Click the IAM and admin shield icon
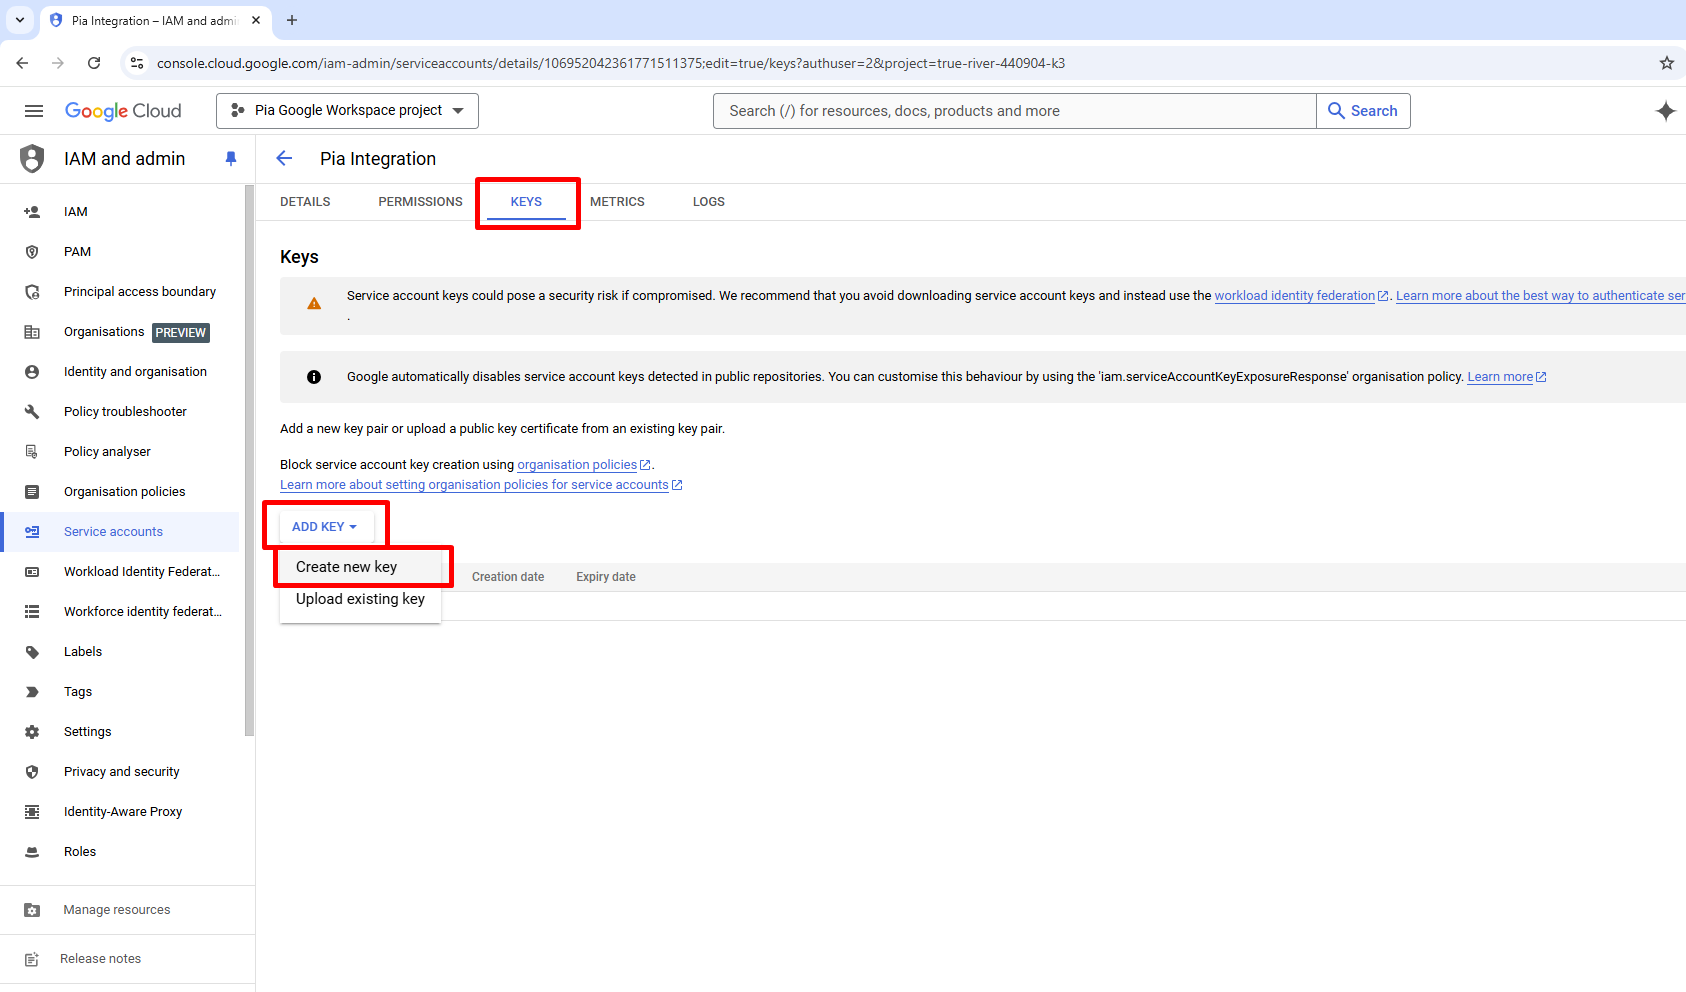 point(32,158)
